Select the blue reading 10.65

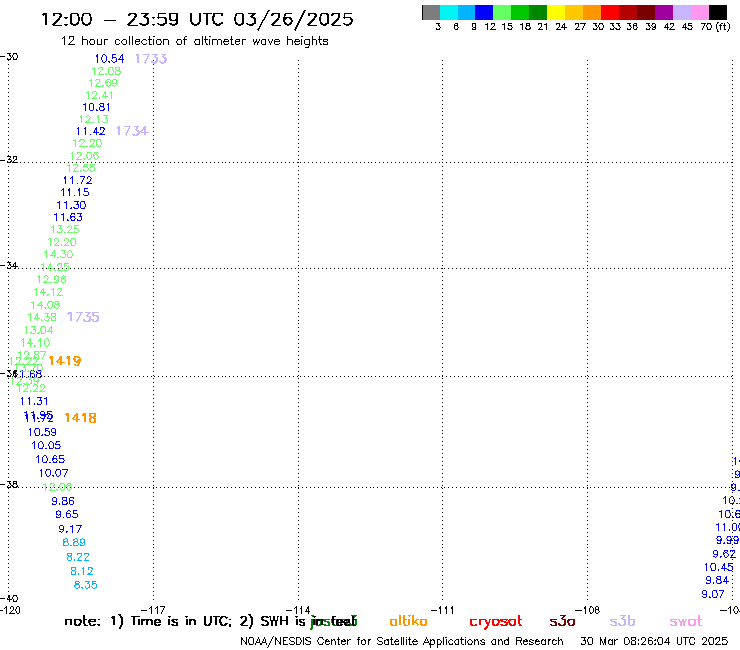coord(50,459)
